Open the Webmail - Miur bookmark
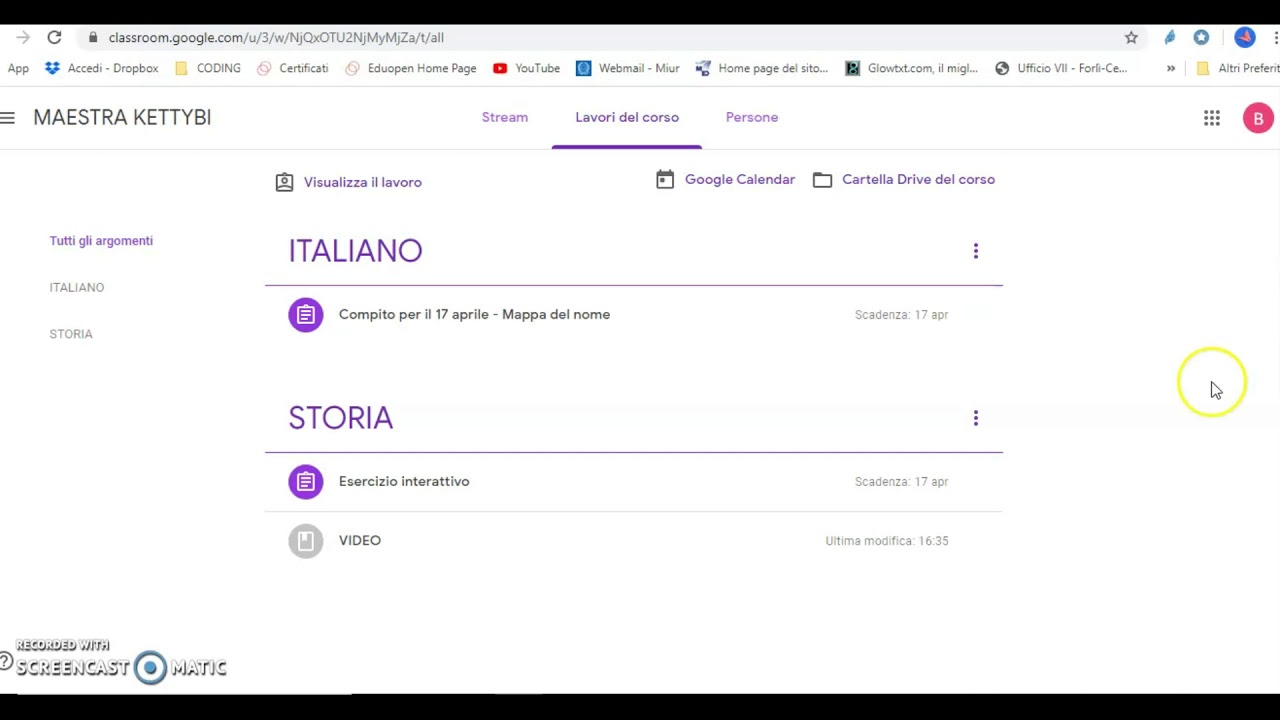The height and width of the screenshot is (720, 1280). [628, 68]
